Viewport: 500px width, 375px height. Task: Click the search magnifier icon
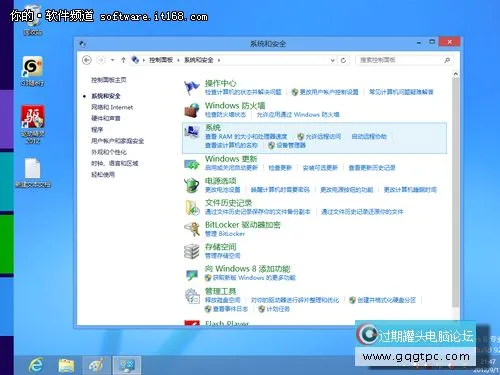click(x=447, y=60)
